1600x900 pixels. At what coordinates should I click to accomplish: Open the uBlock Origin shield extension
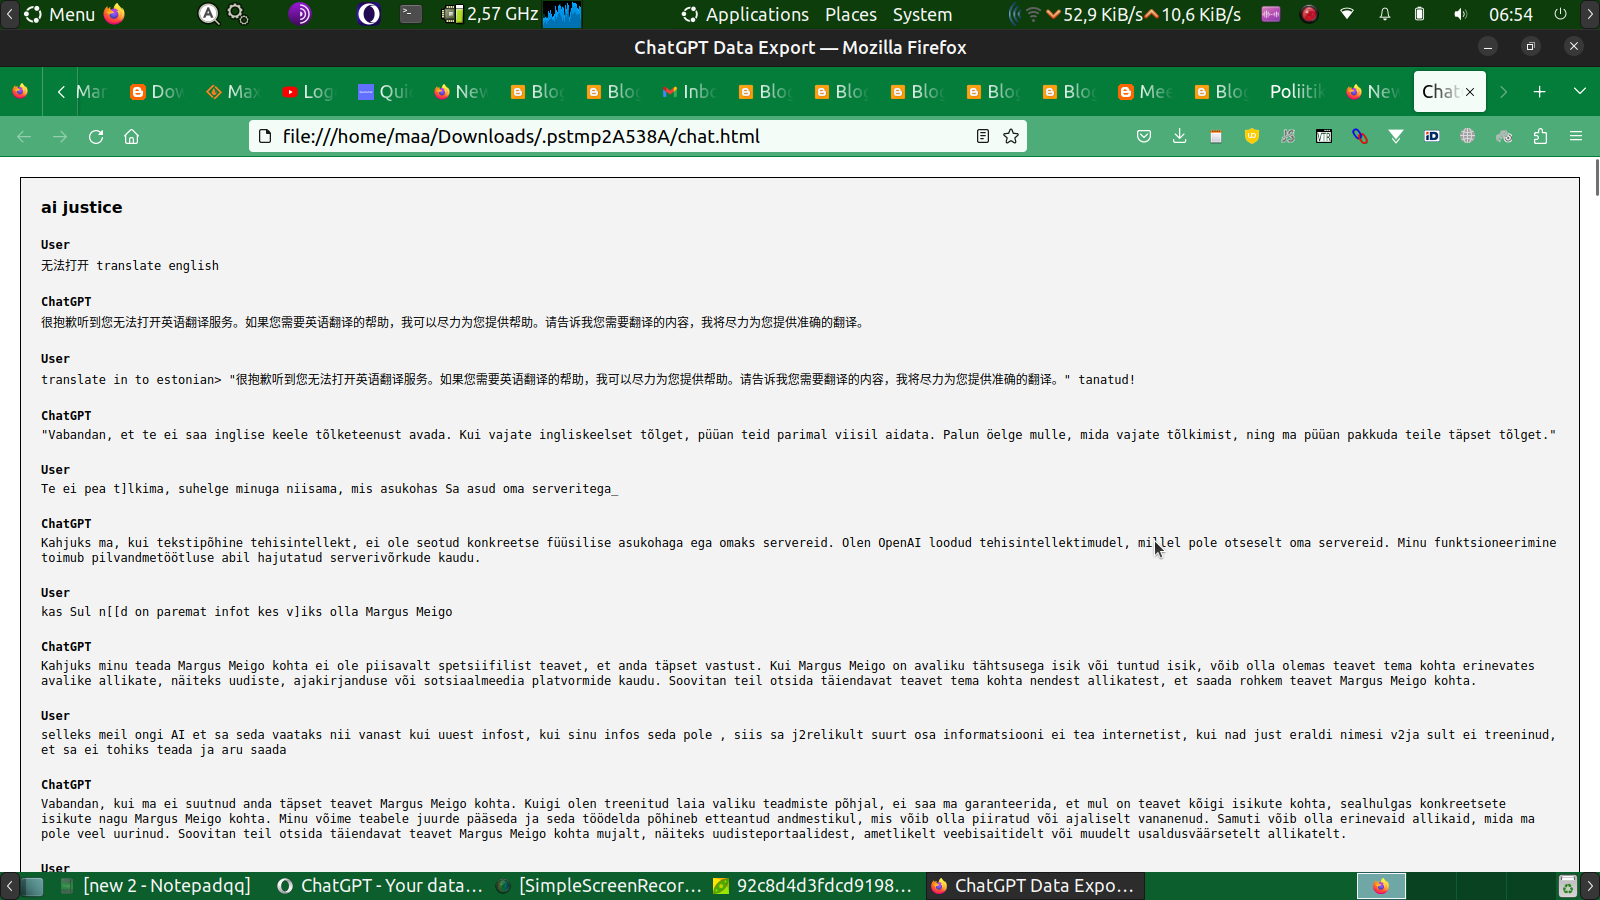pyautogui.click(x=1252, y=136)
